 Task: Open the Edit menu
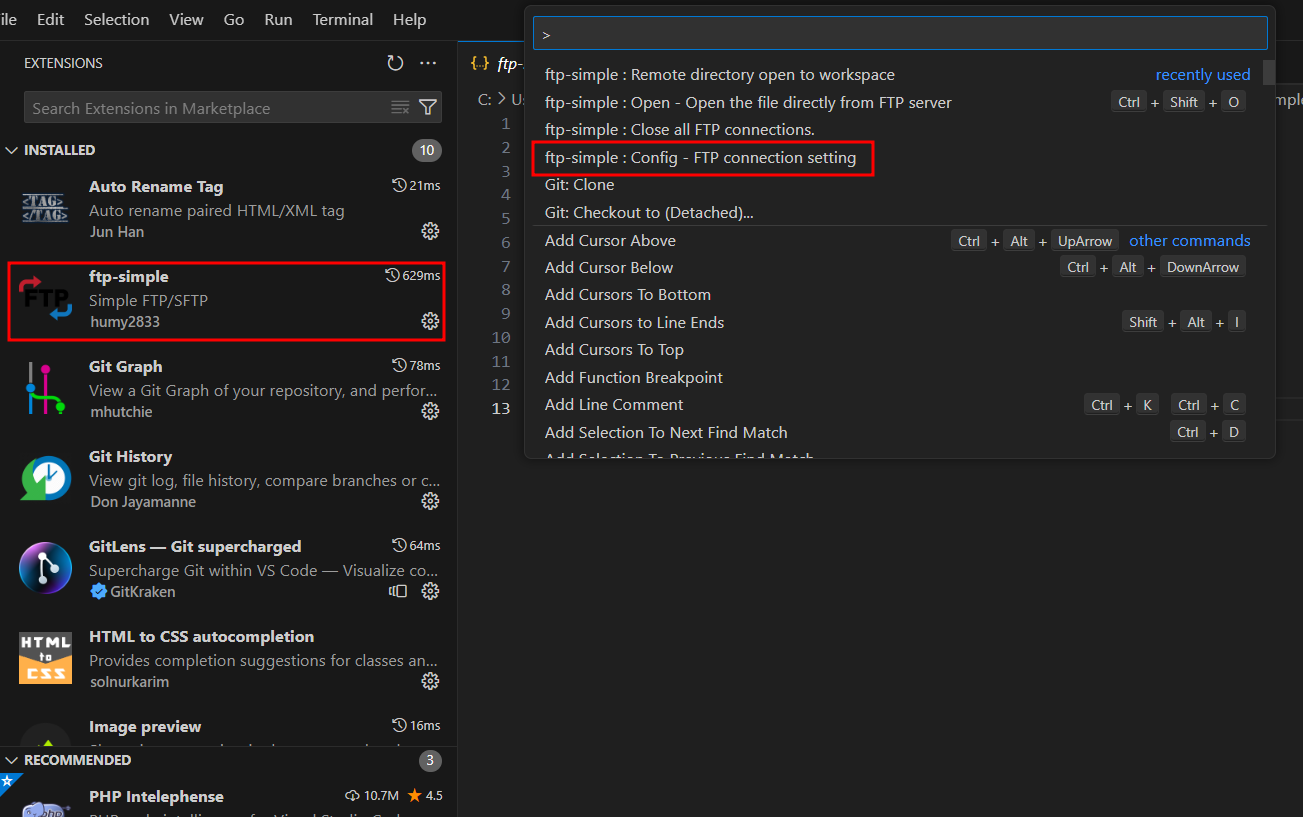tap(50, 19)
